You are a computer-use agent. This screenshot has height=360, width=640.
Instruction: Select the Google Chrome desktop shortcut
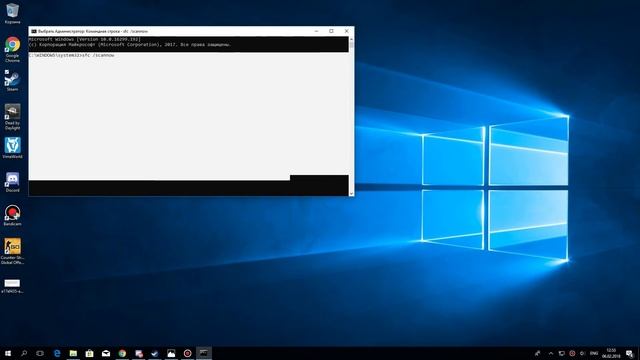pos(12,49)
